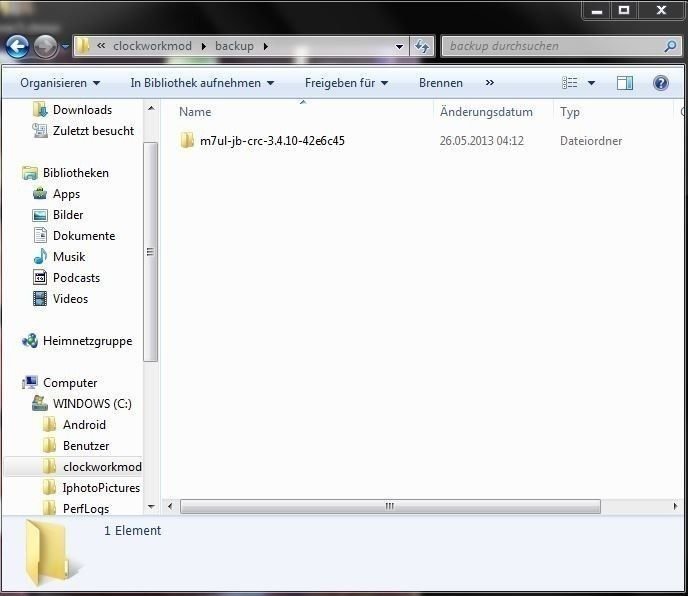This screenshot has width=688, height=596.
Task: Click the Musik note icon
Action: [40, 256]
